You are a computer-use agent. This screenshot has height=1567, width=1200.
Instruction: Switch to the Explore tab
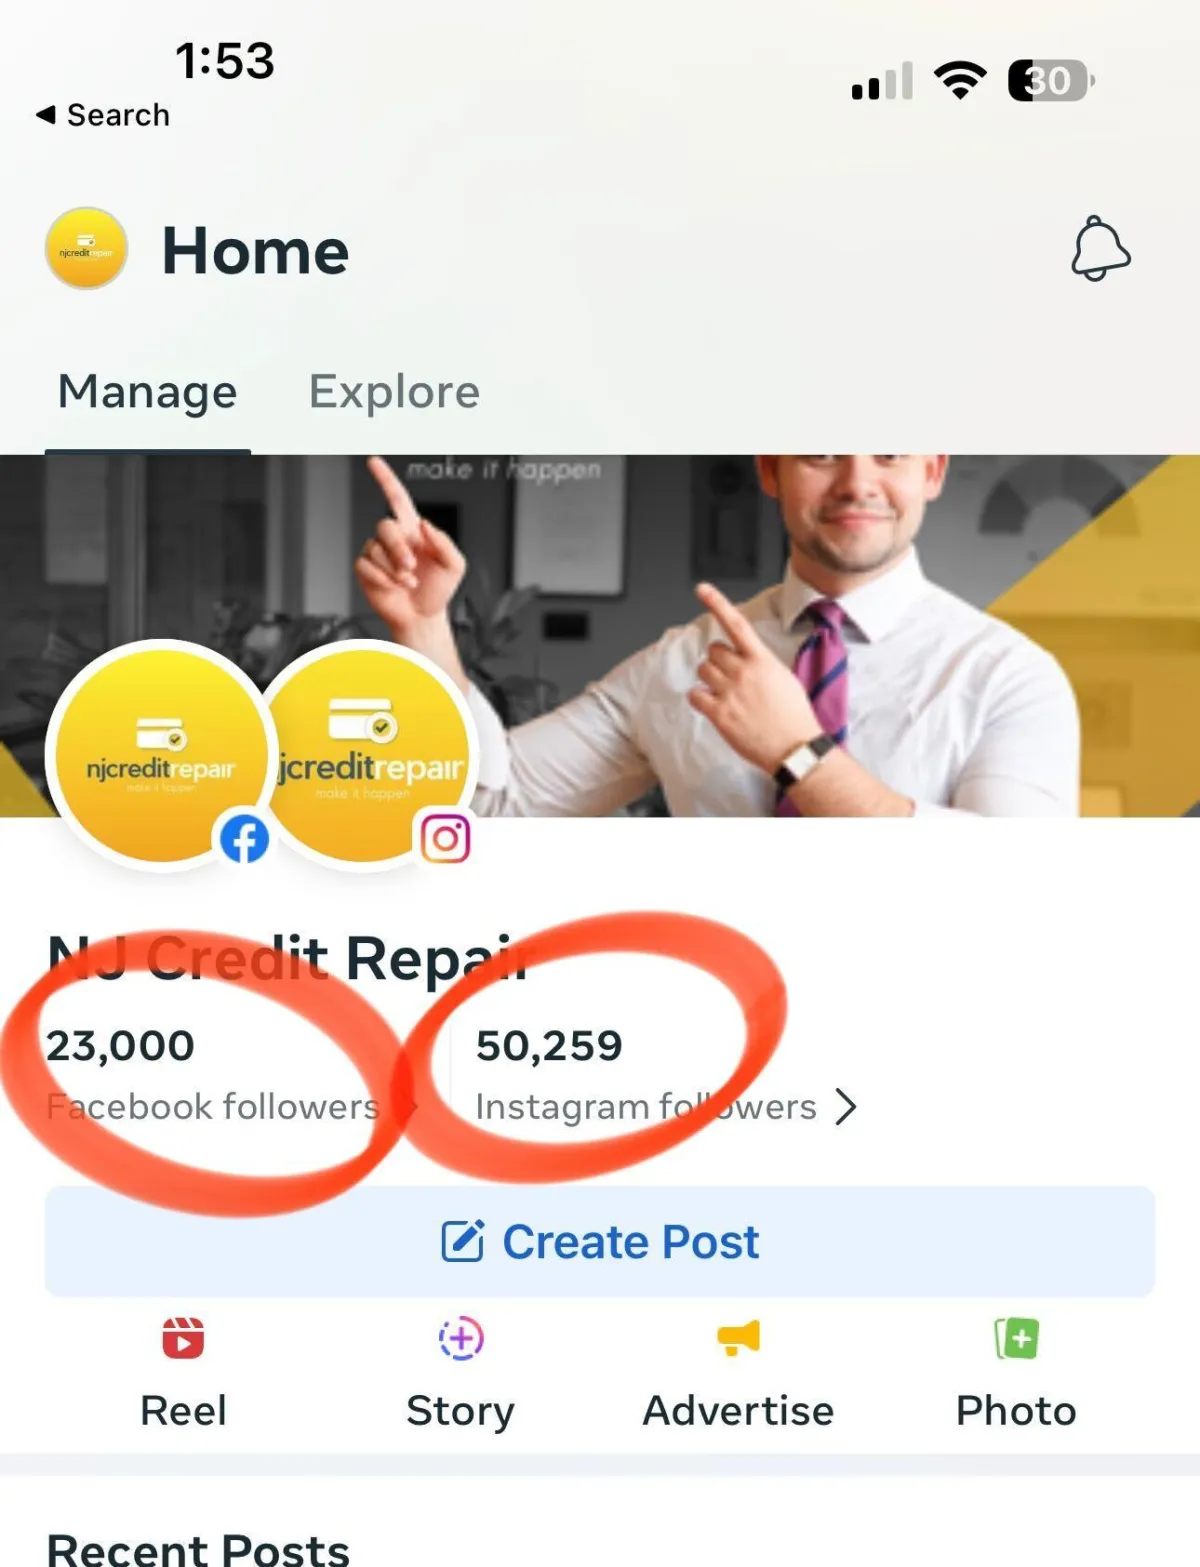[x=394, y=392]
